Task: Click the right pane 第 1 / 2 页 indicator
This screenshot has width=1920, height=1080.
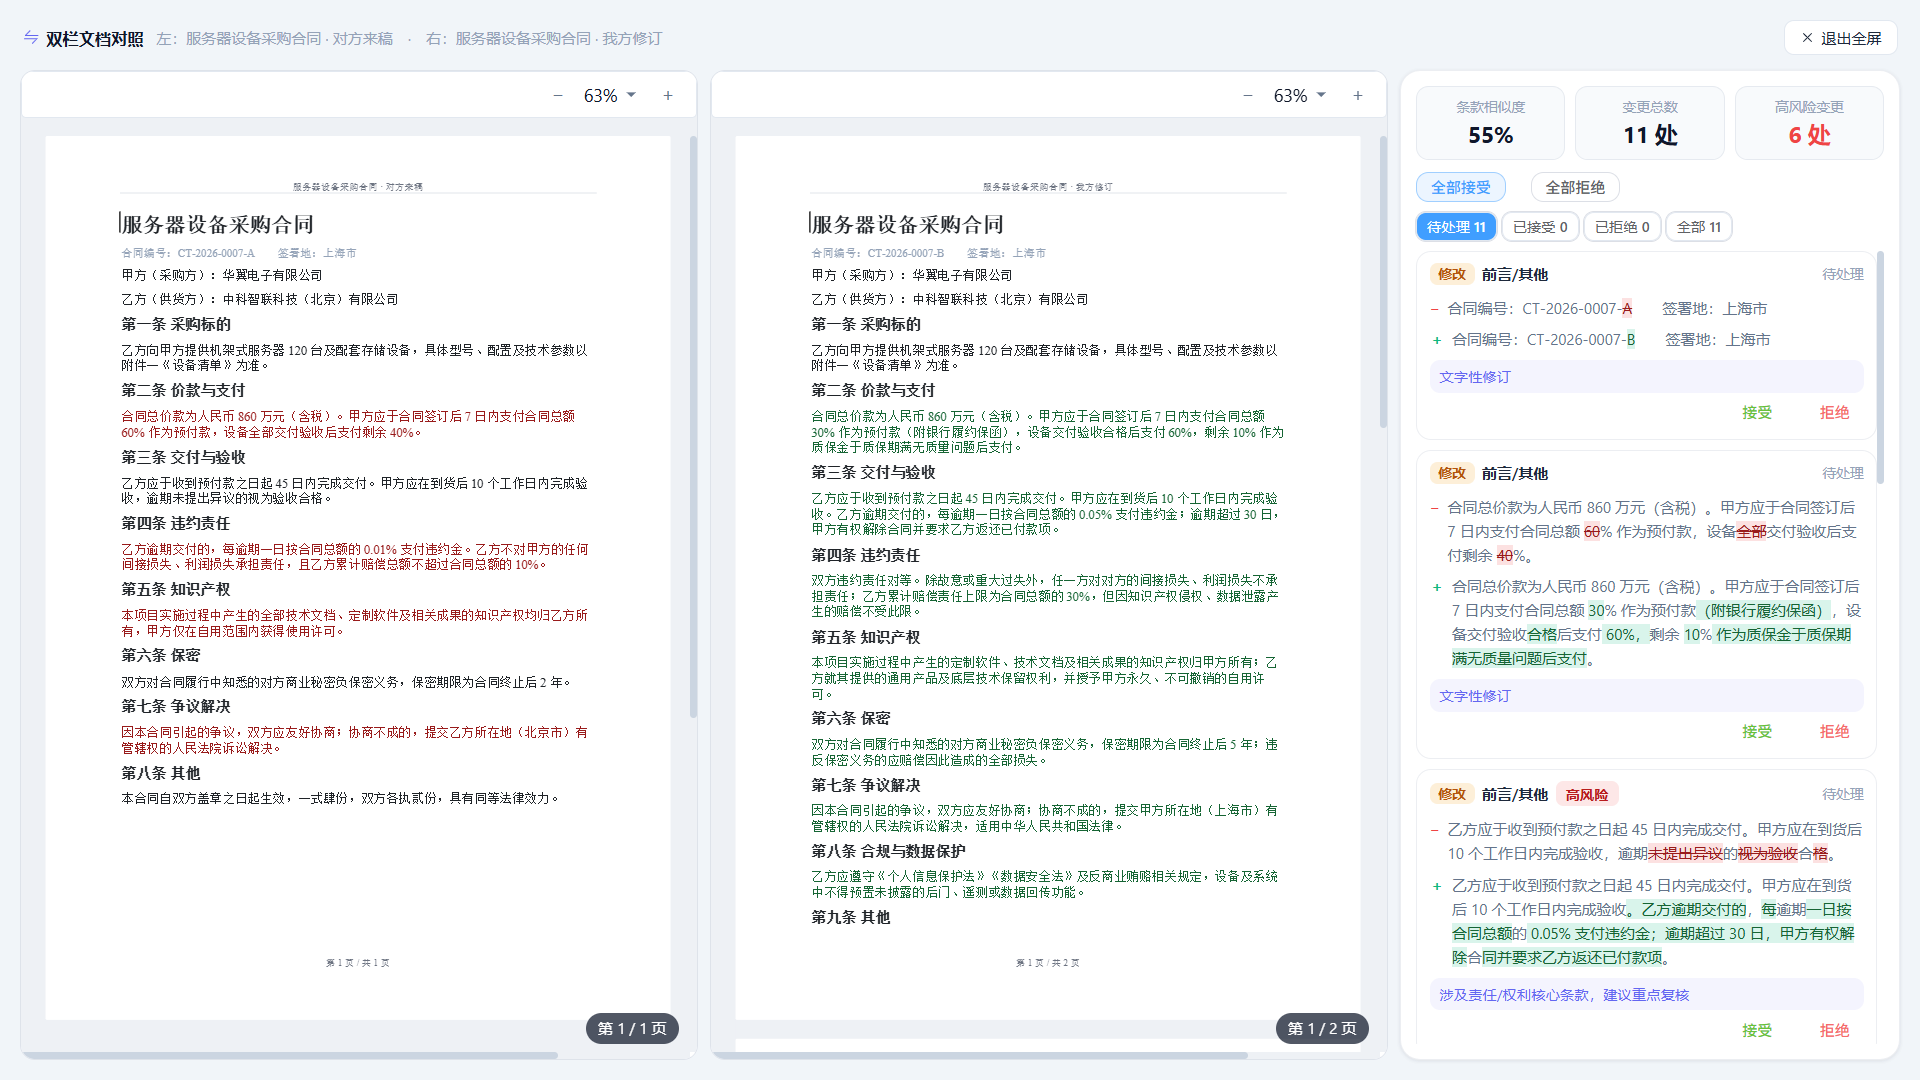Action: 1322,1028
